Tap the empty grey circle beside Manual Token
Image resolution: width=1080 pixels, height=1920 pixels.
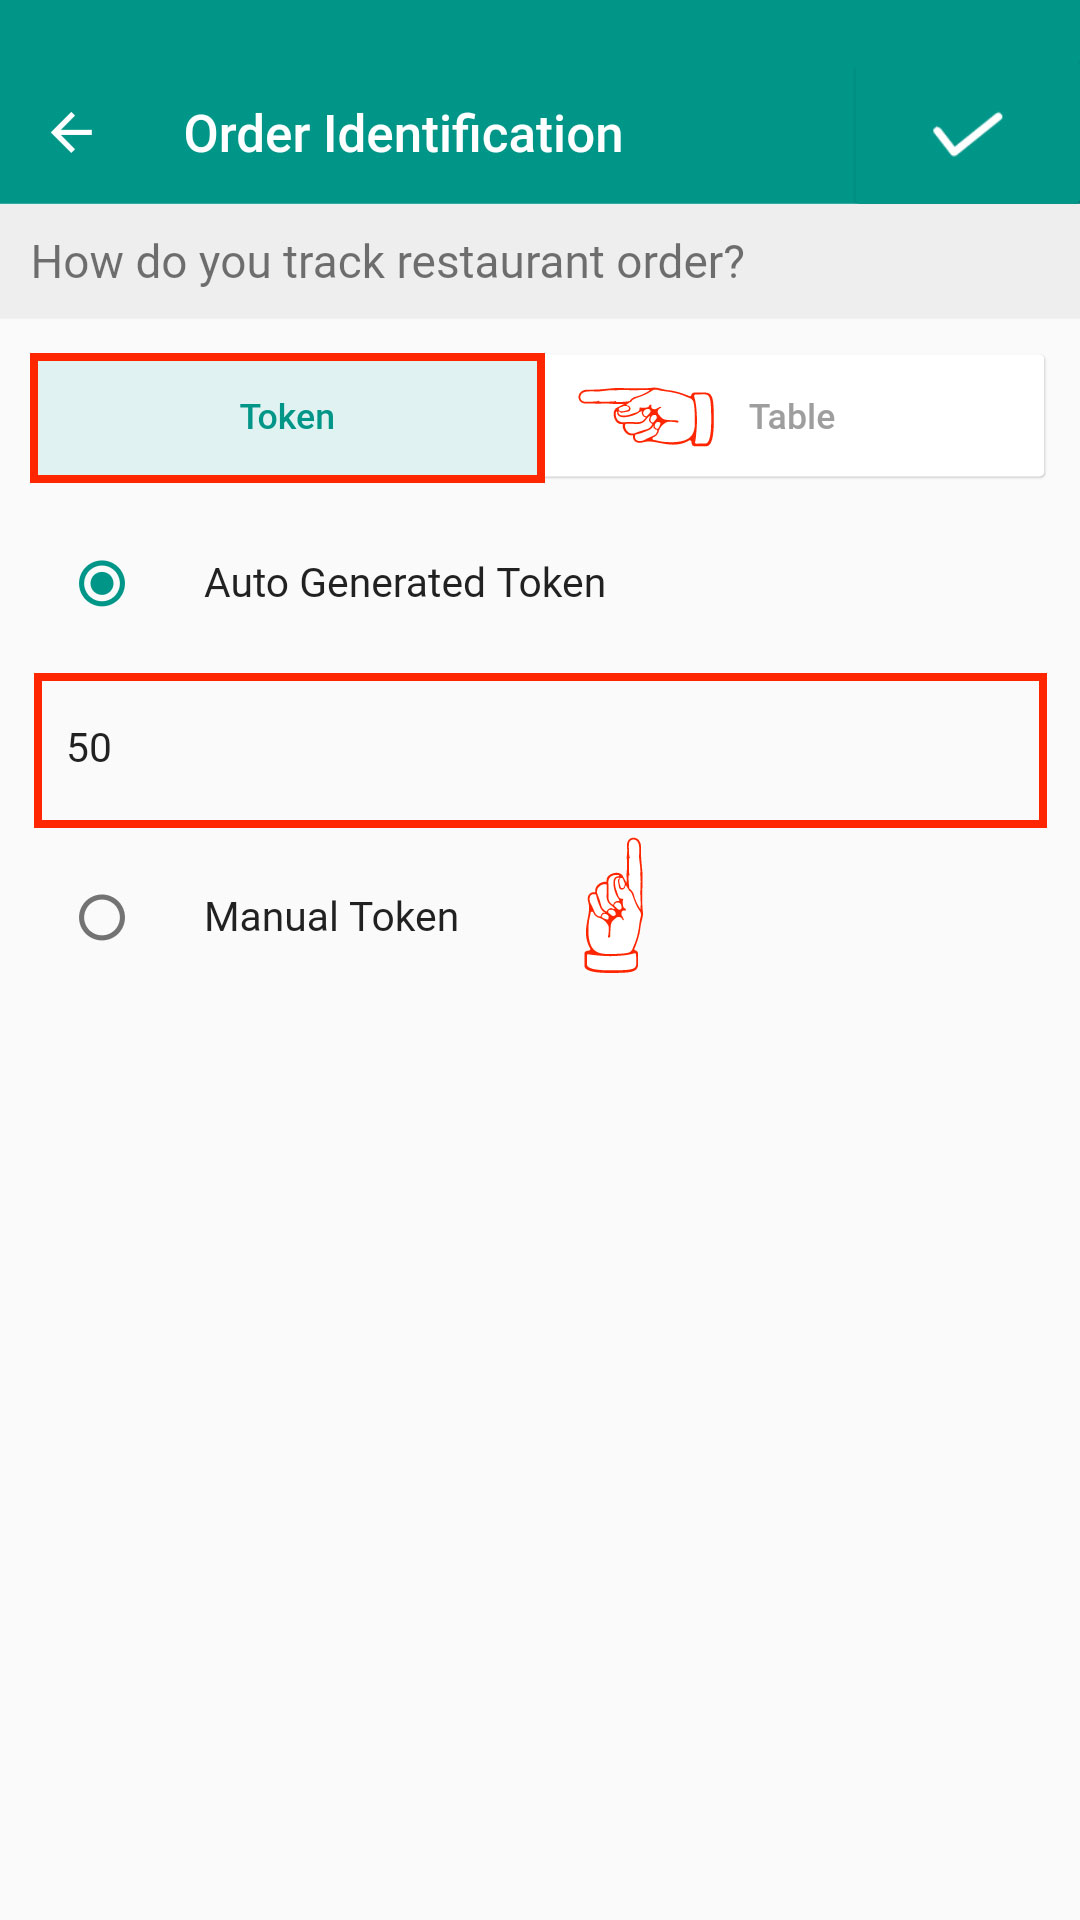[x=102, y=917]
